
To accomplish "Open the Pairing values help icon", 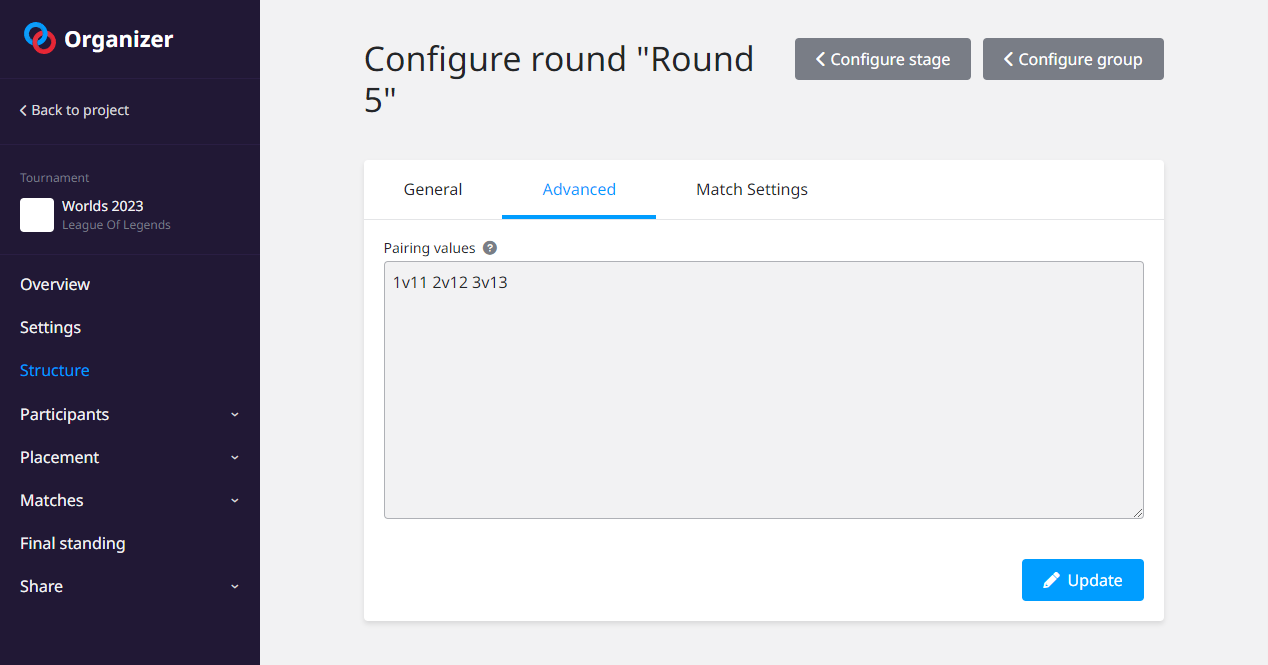I will pos(489,247).
